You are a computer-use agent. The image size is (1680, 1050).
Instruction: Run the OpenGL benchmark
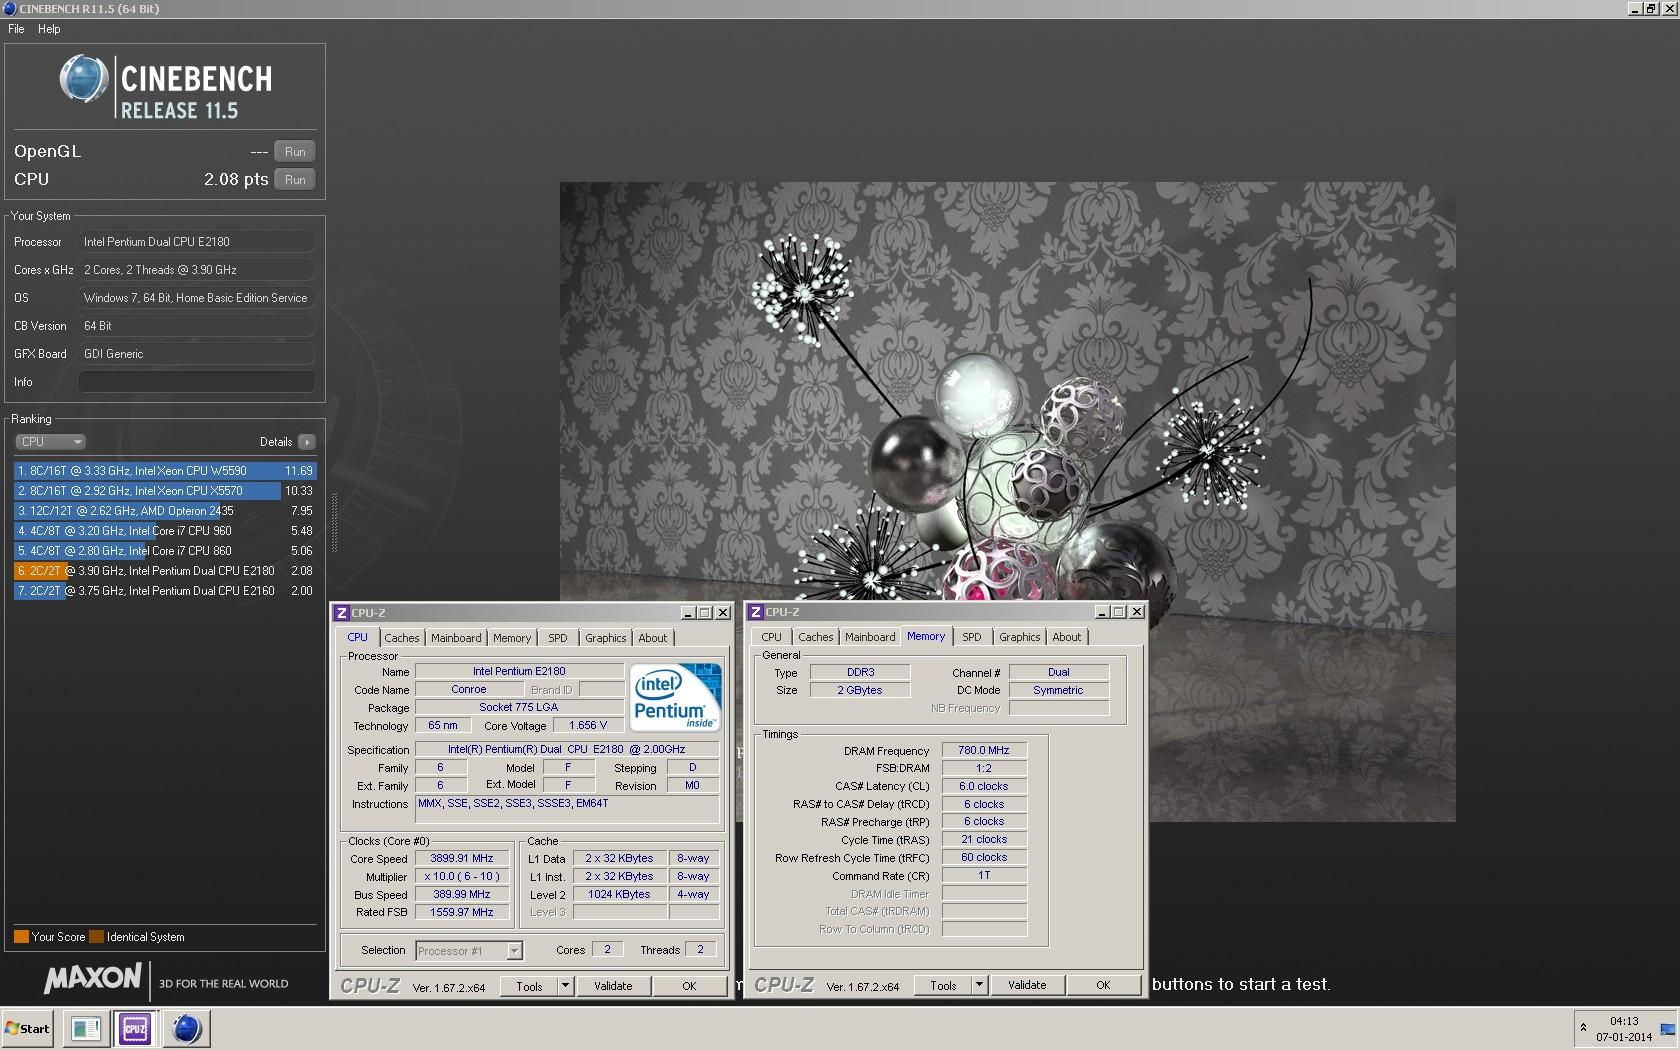pyautogui.click(x=295, y=152)
